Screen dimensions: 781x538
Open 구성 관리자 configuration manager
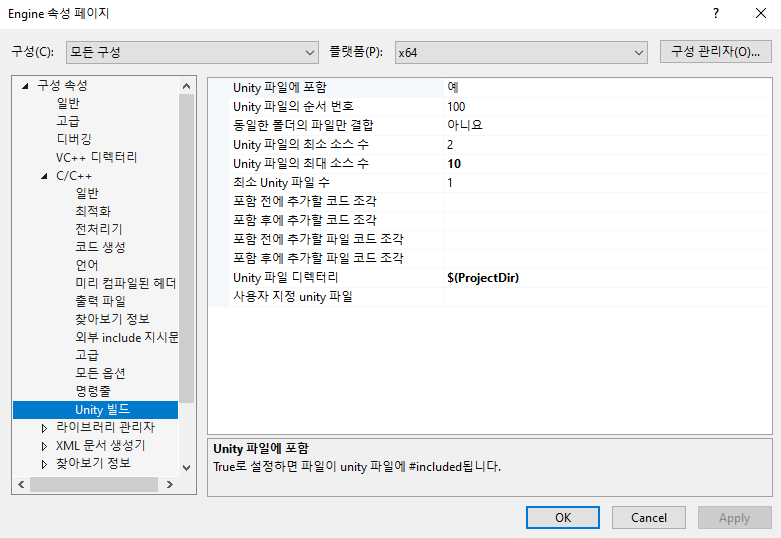(715, 51)
